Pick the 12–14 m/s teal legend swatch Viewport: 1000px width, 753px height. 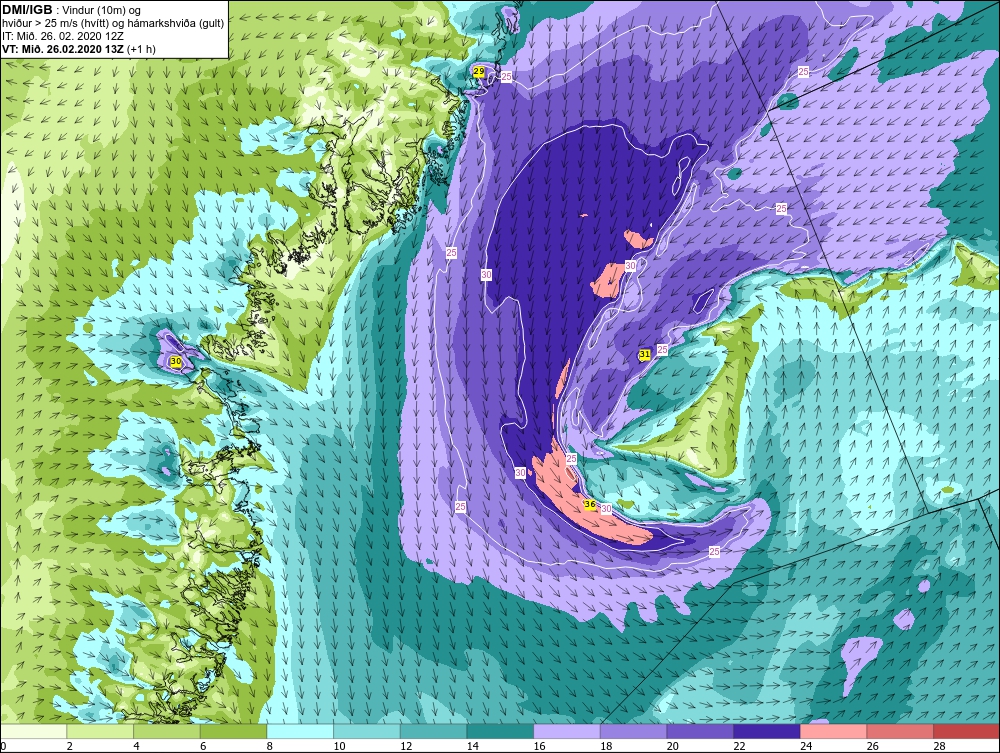click(x=433, y=731)
